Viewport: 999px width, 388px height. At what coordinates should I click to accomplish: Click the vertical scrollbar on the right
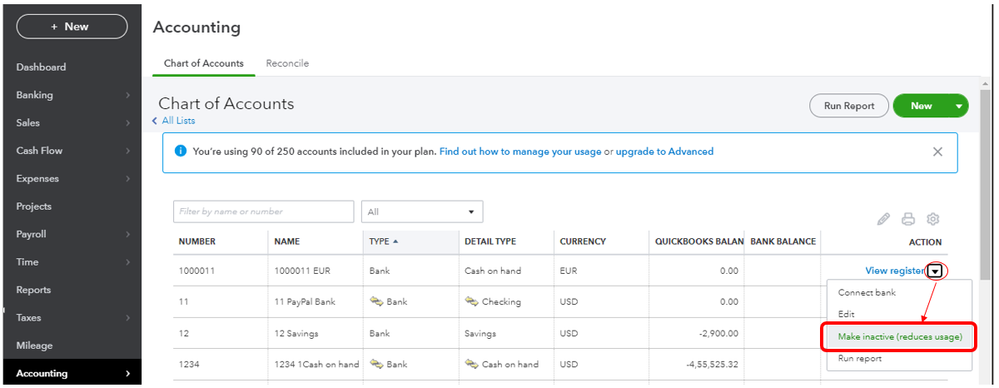(x=986, y=184)
